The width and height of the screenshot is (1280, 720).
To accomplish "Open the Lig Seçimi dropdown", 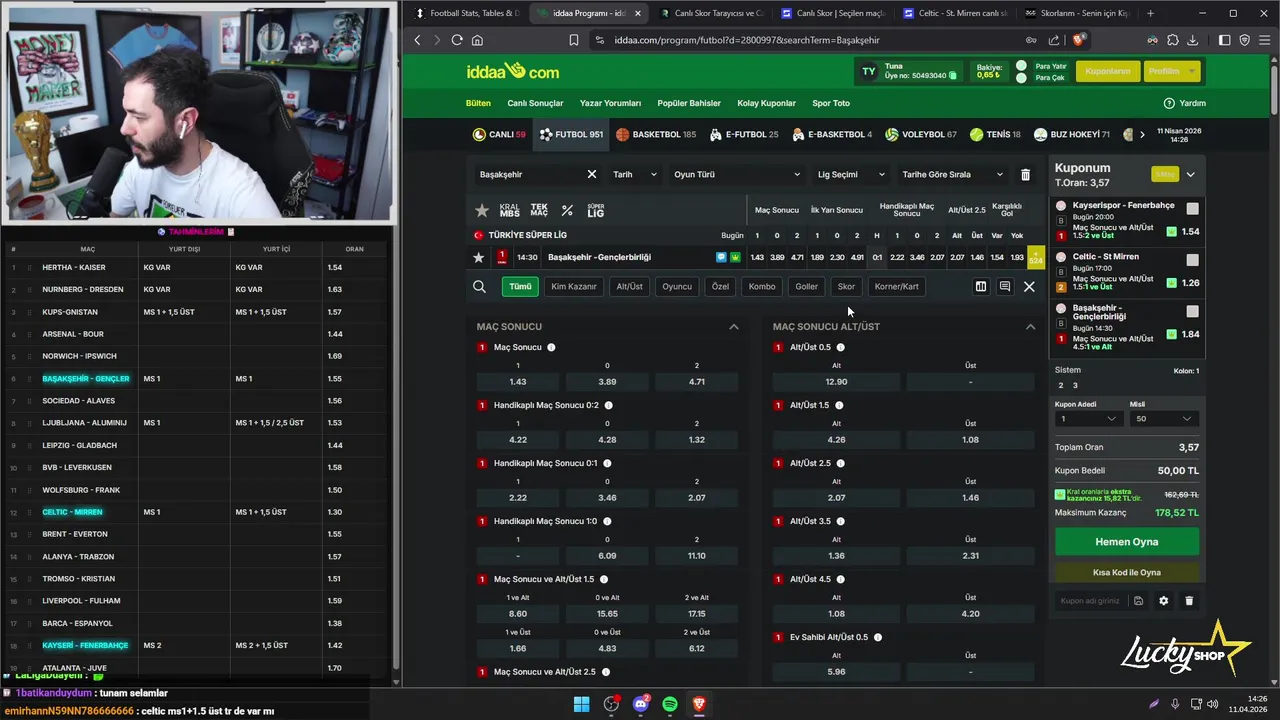I will [851, 174].
